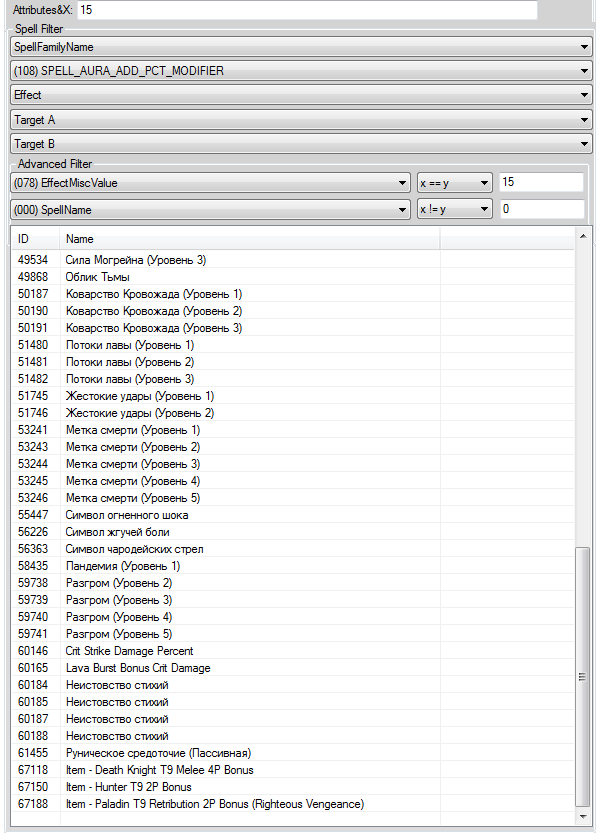Change the x != y comparison operator

pos(454,209)
